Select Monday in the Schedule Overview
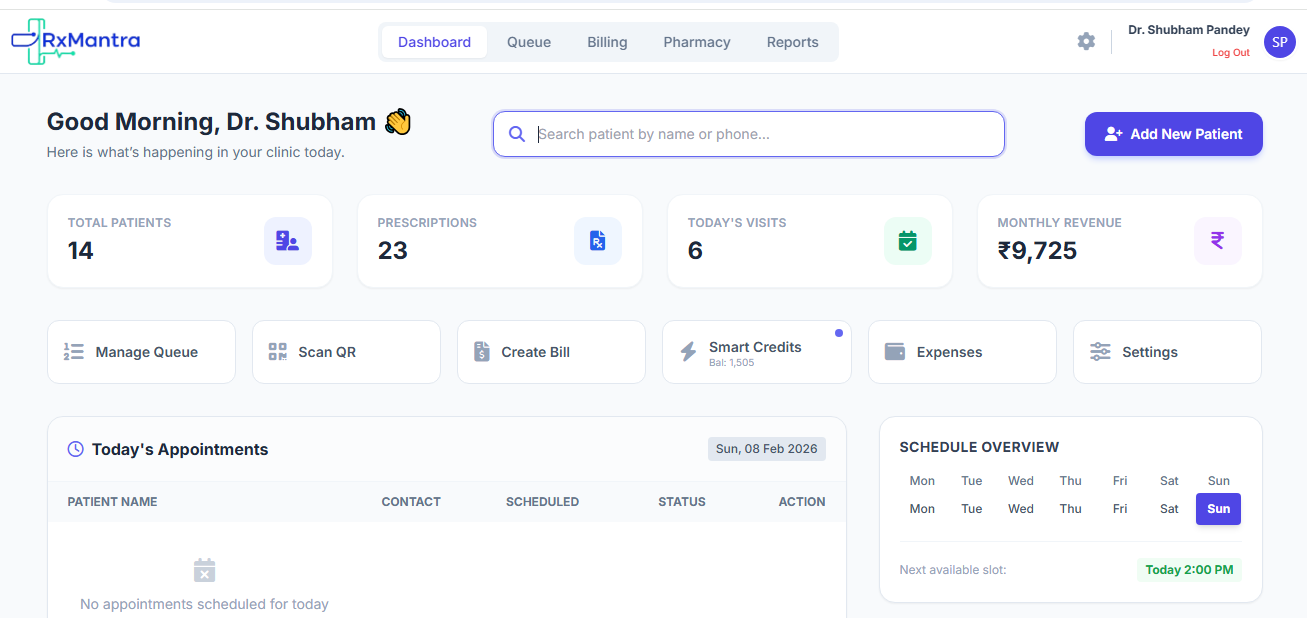 click(x=921, y=509)
